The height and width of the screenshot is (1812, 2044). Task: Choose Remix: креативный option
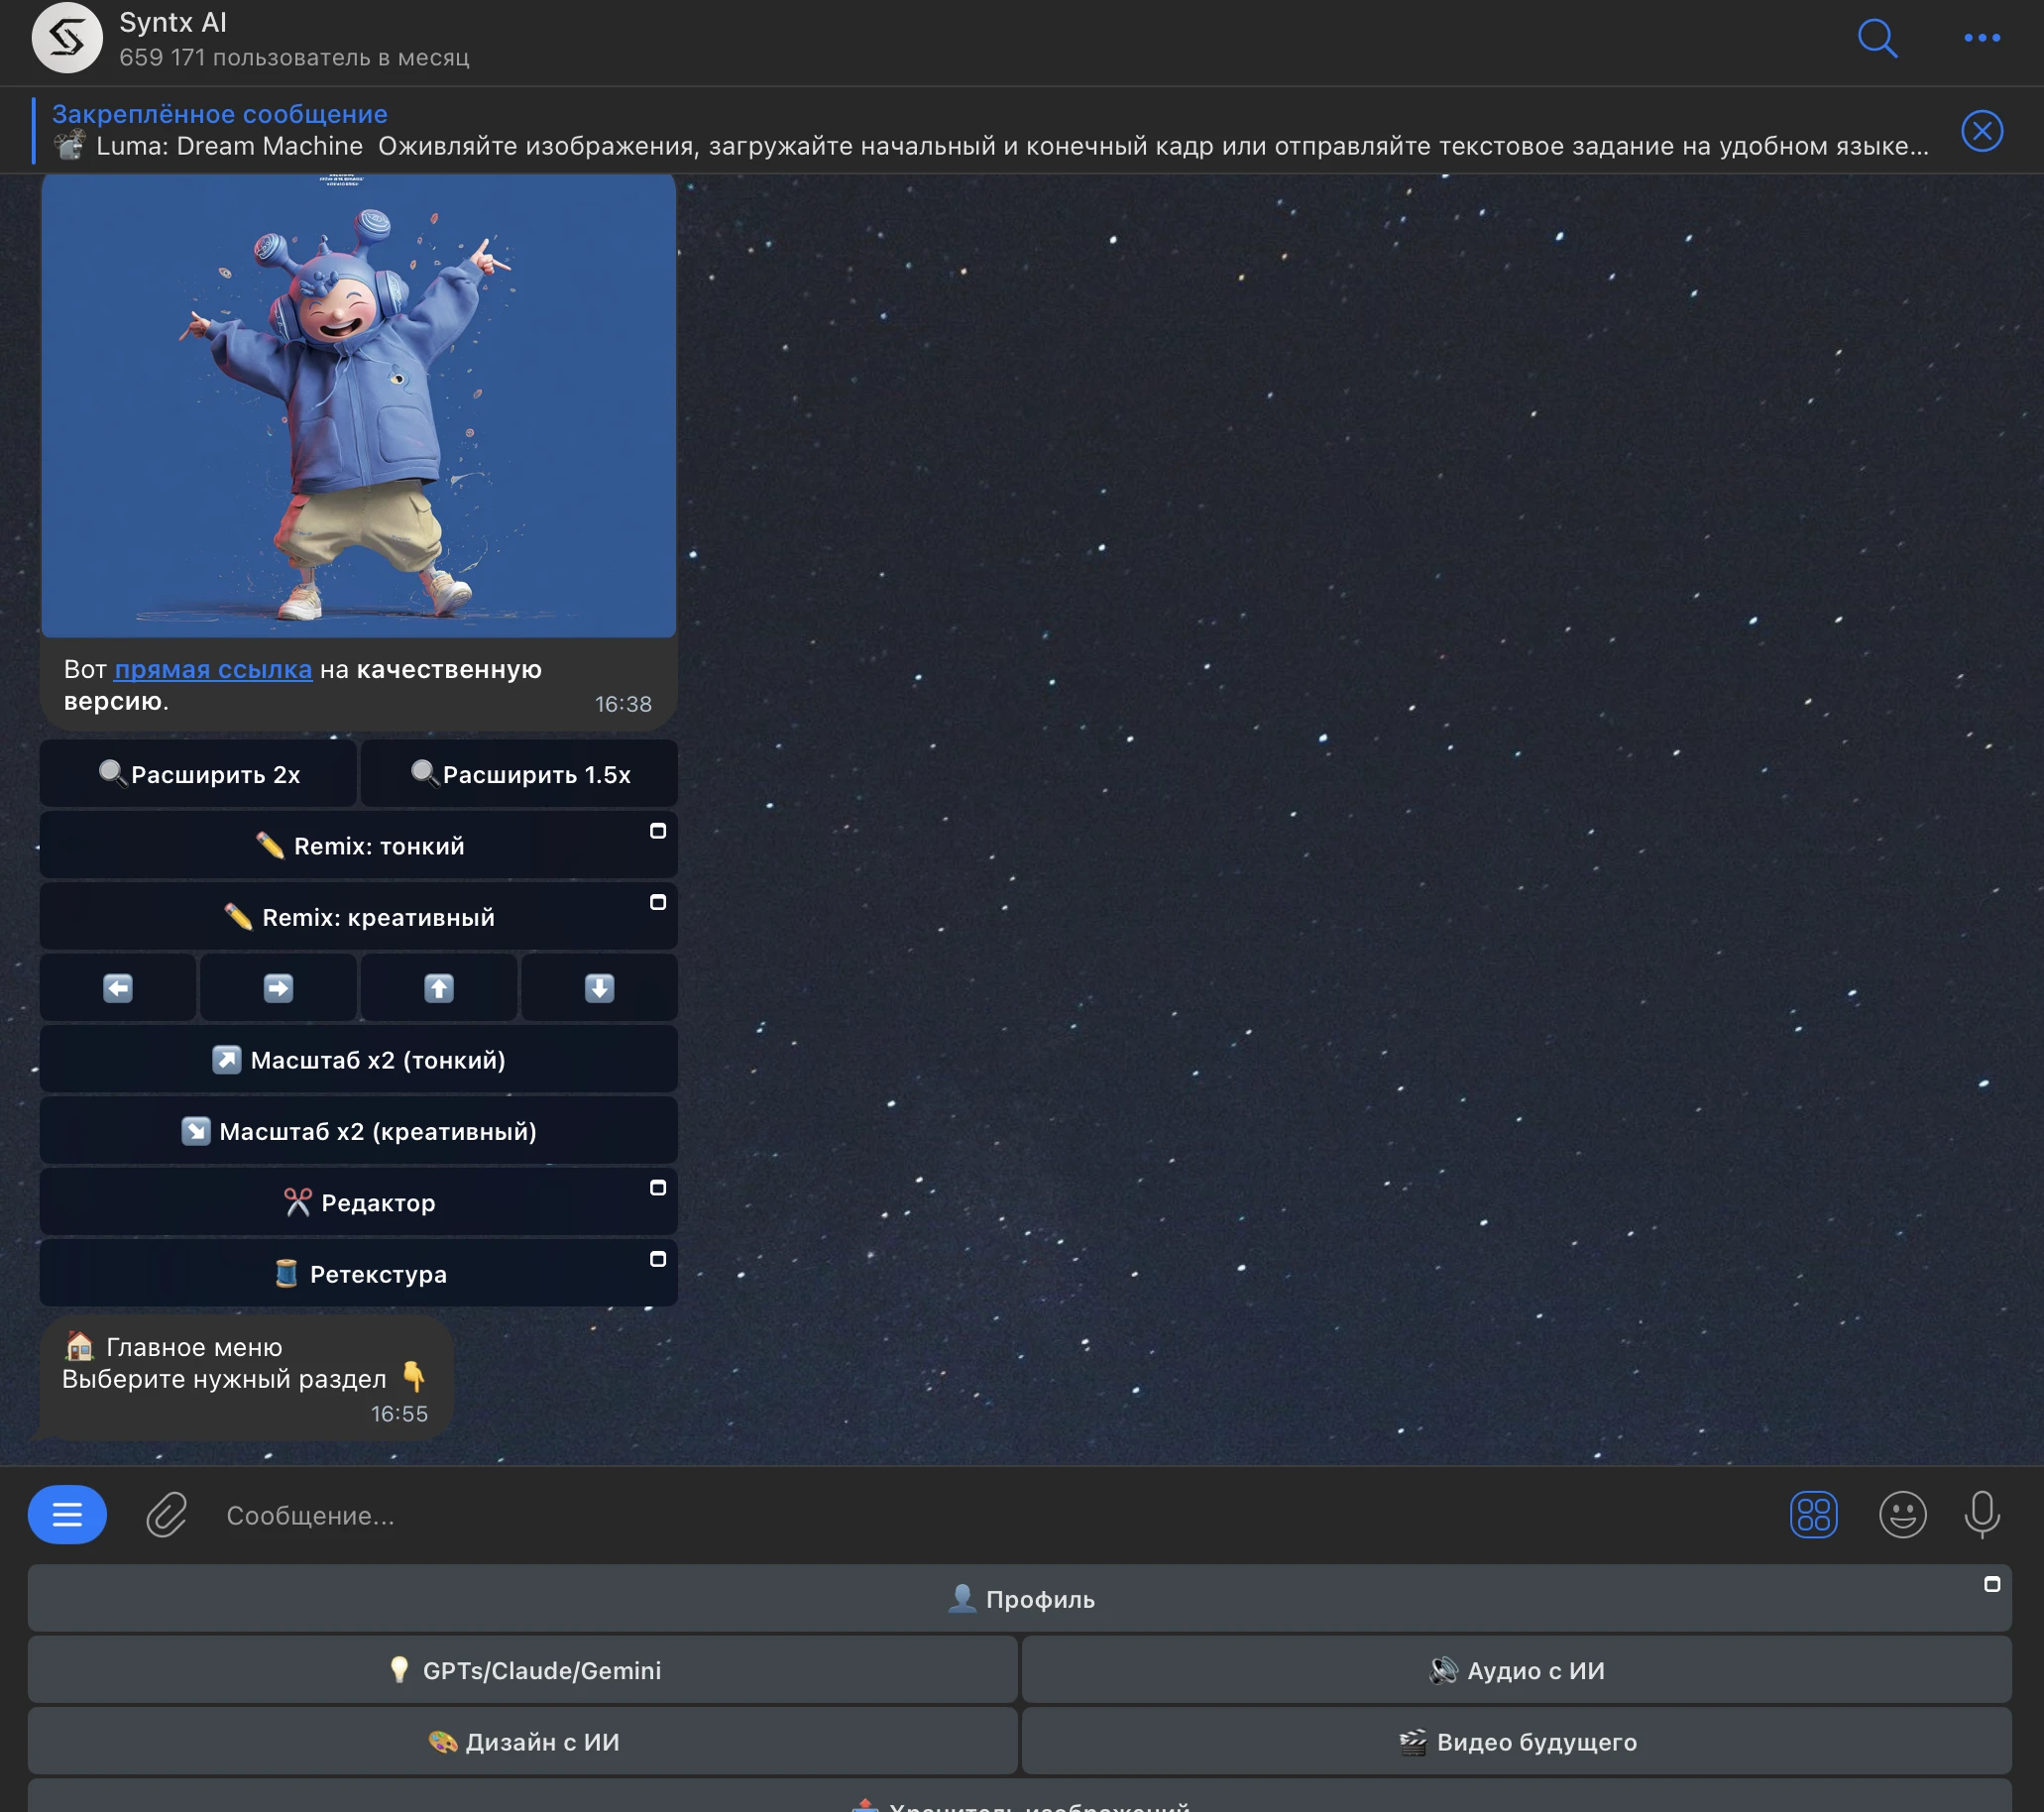(x=358, y=917)
